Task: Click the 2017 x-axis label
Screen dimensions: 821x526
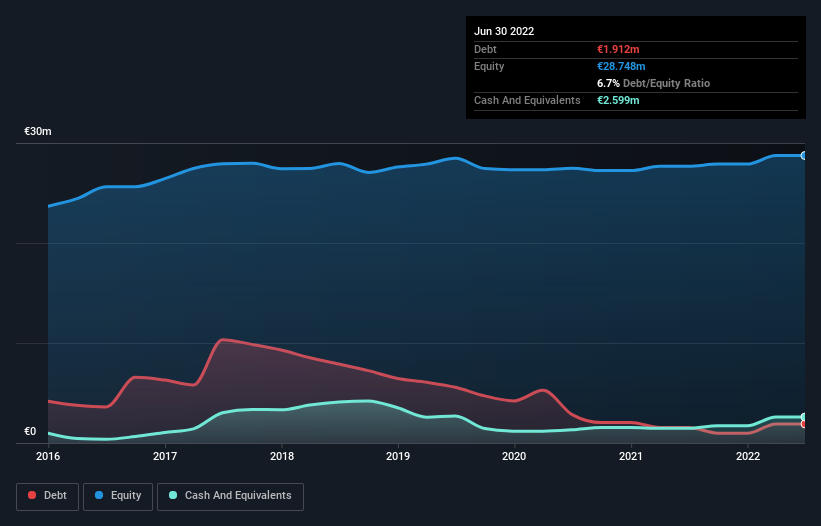Action: pos(165,456)
